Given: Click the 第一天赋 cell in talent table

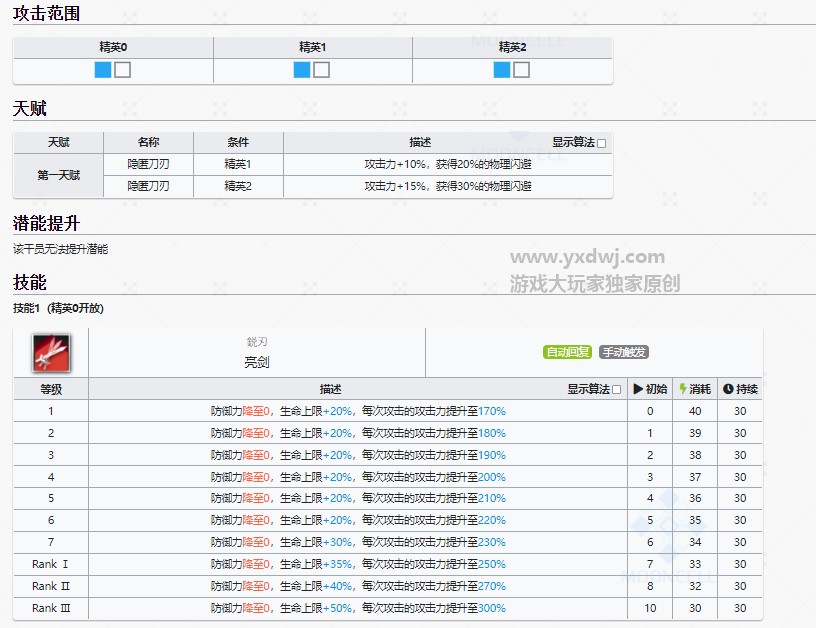Looking at the screenshot, I should [58, 175].
